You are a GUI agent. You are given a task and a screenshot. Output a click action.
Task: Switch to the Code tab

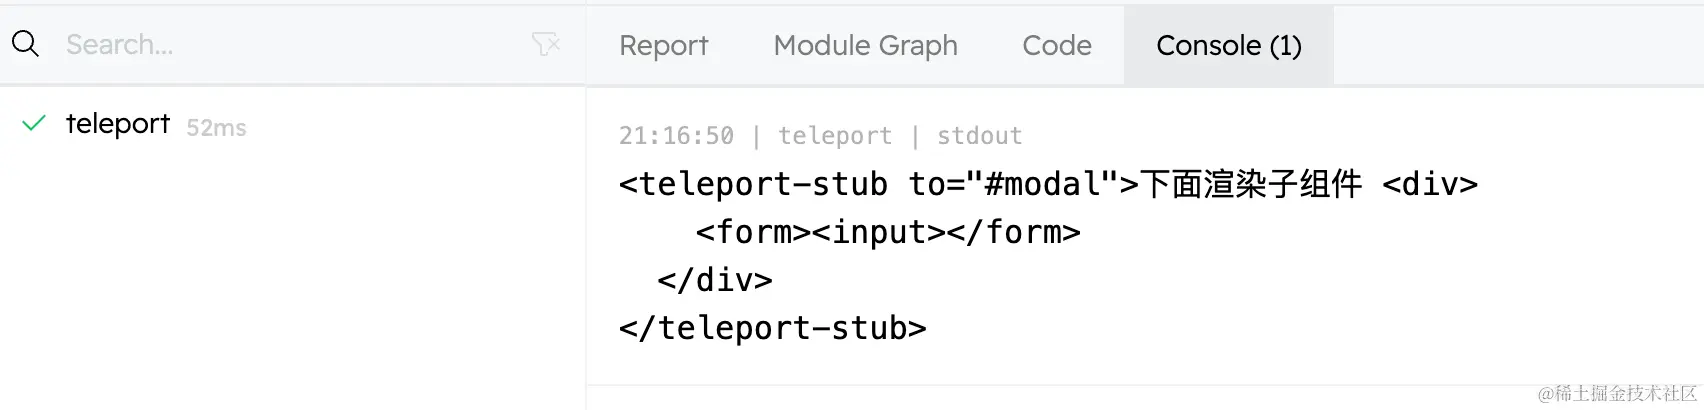[1057, 45]
